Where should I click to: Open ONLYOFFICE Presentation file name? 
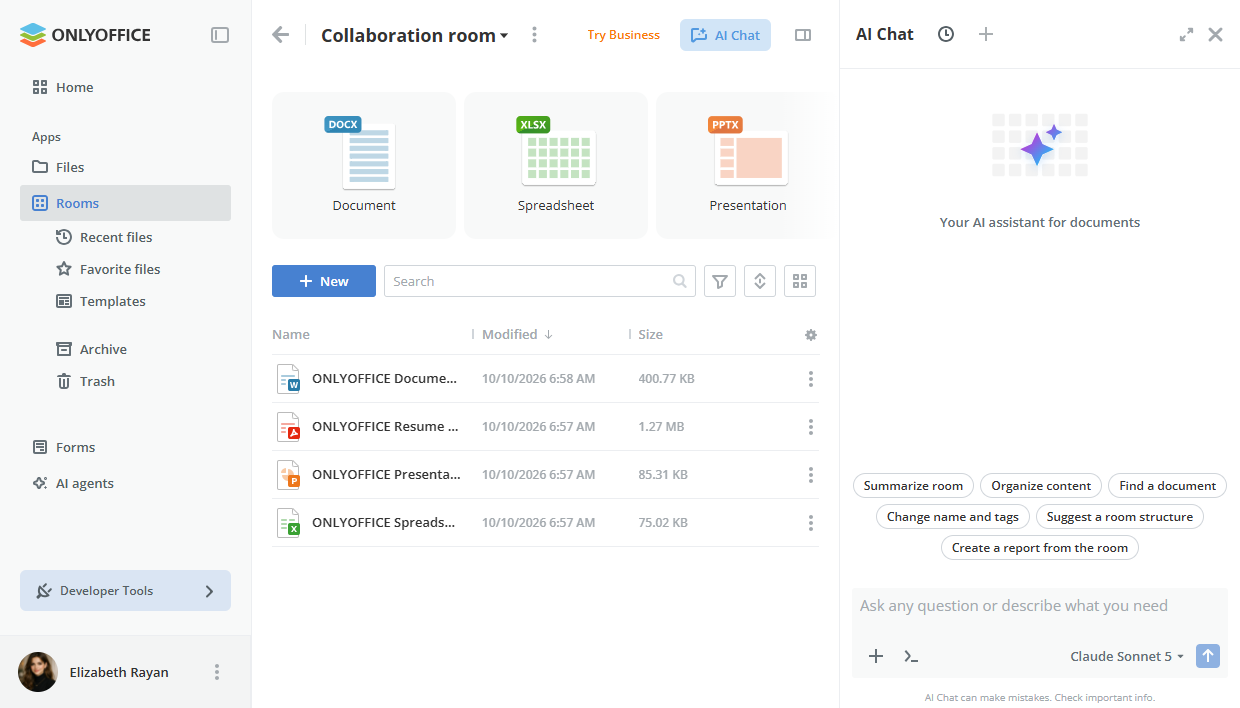click(x=386, y=475)
